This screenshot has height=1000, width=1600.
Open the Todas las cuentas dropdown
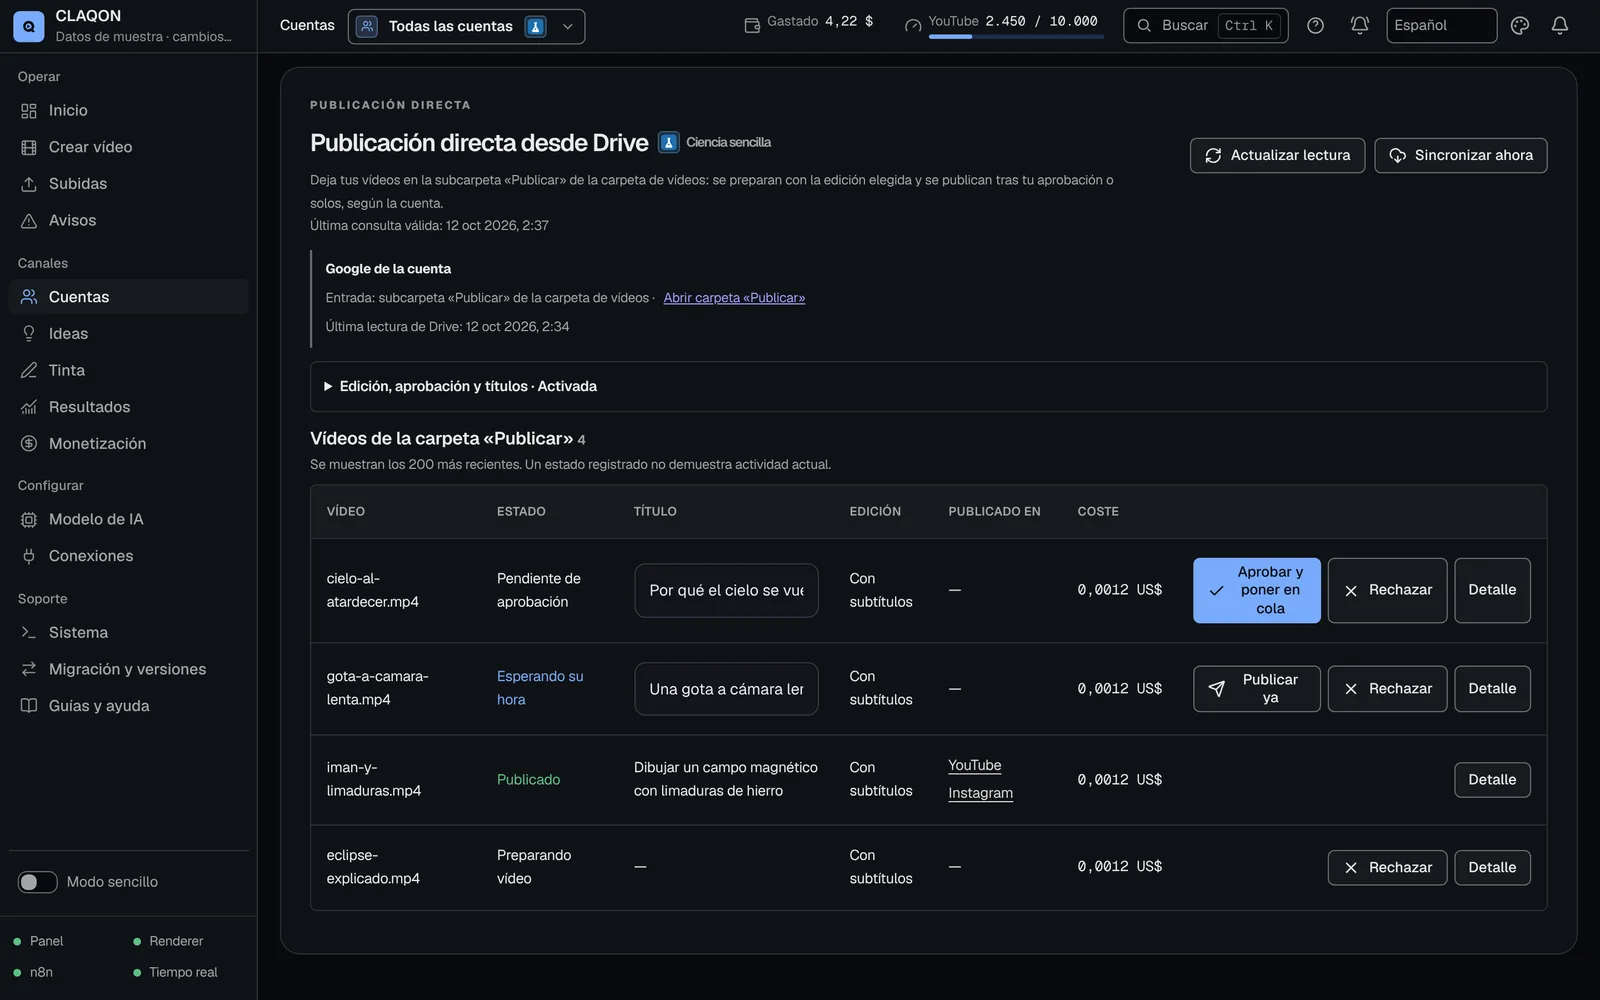coord(466,27)
